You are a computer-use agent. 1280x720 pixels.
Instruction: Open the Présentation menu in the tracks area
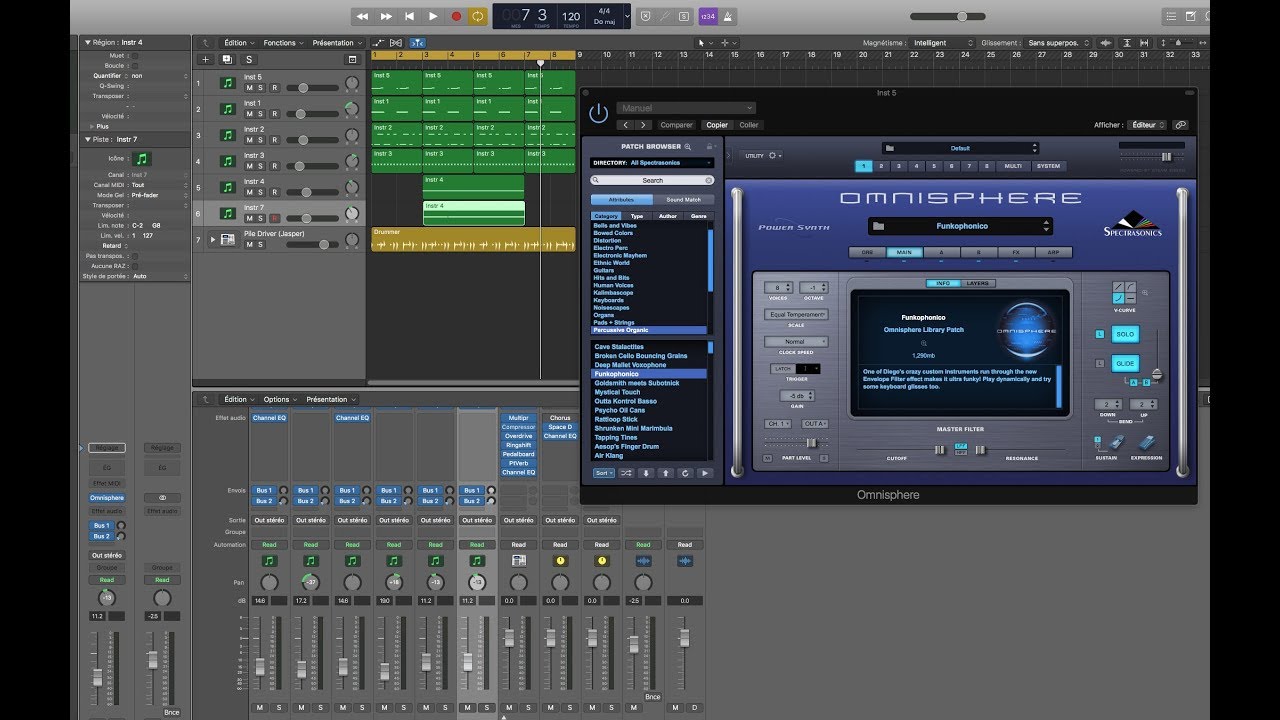click(335, 43)
